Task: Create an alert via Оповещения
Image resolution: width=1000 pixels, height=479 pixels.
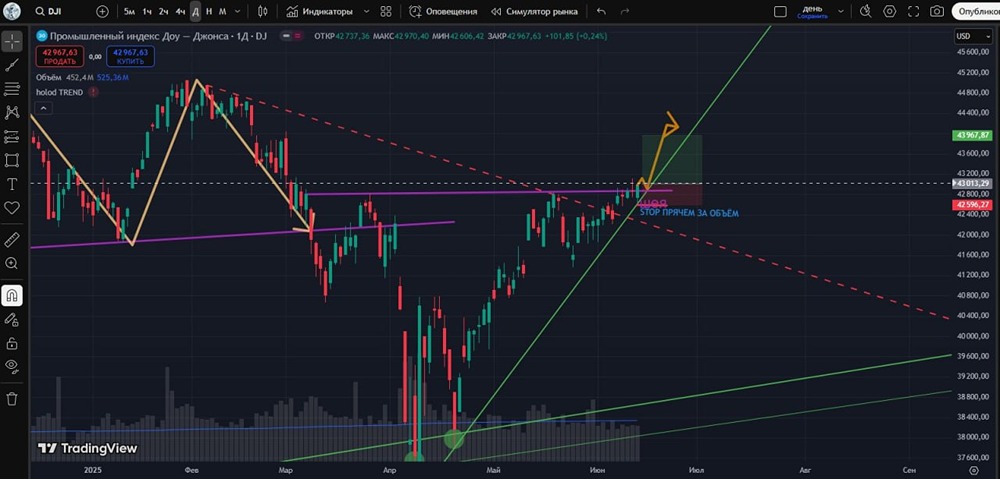Action: [443, 11]
